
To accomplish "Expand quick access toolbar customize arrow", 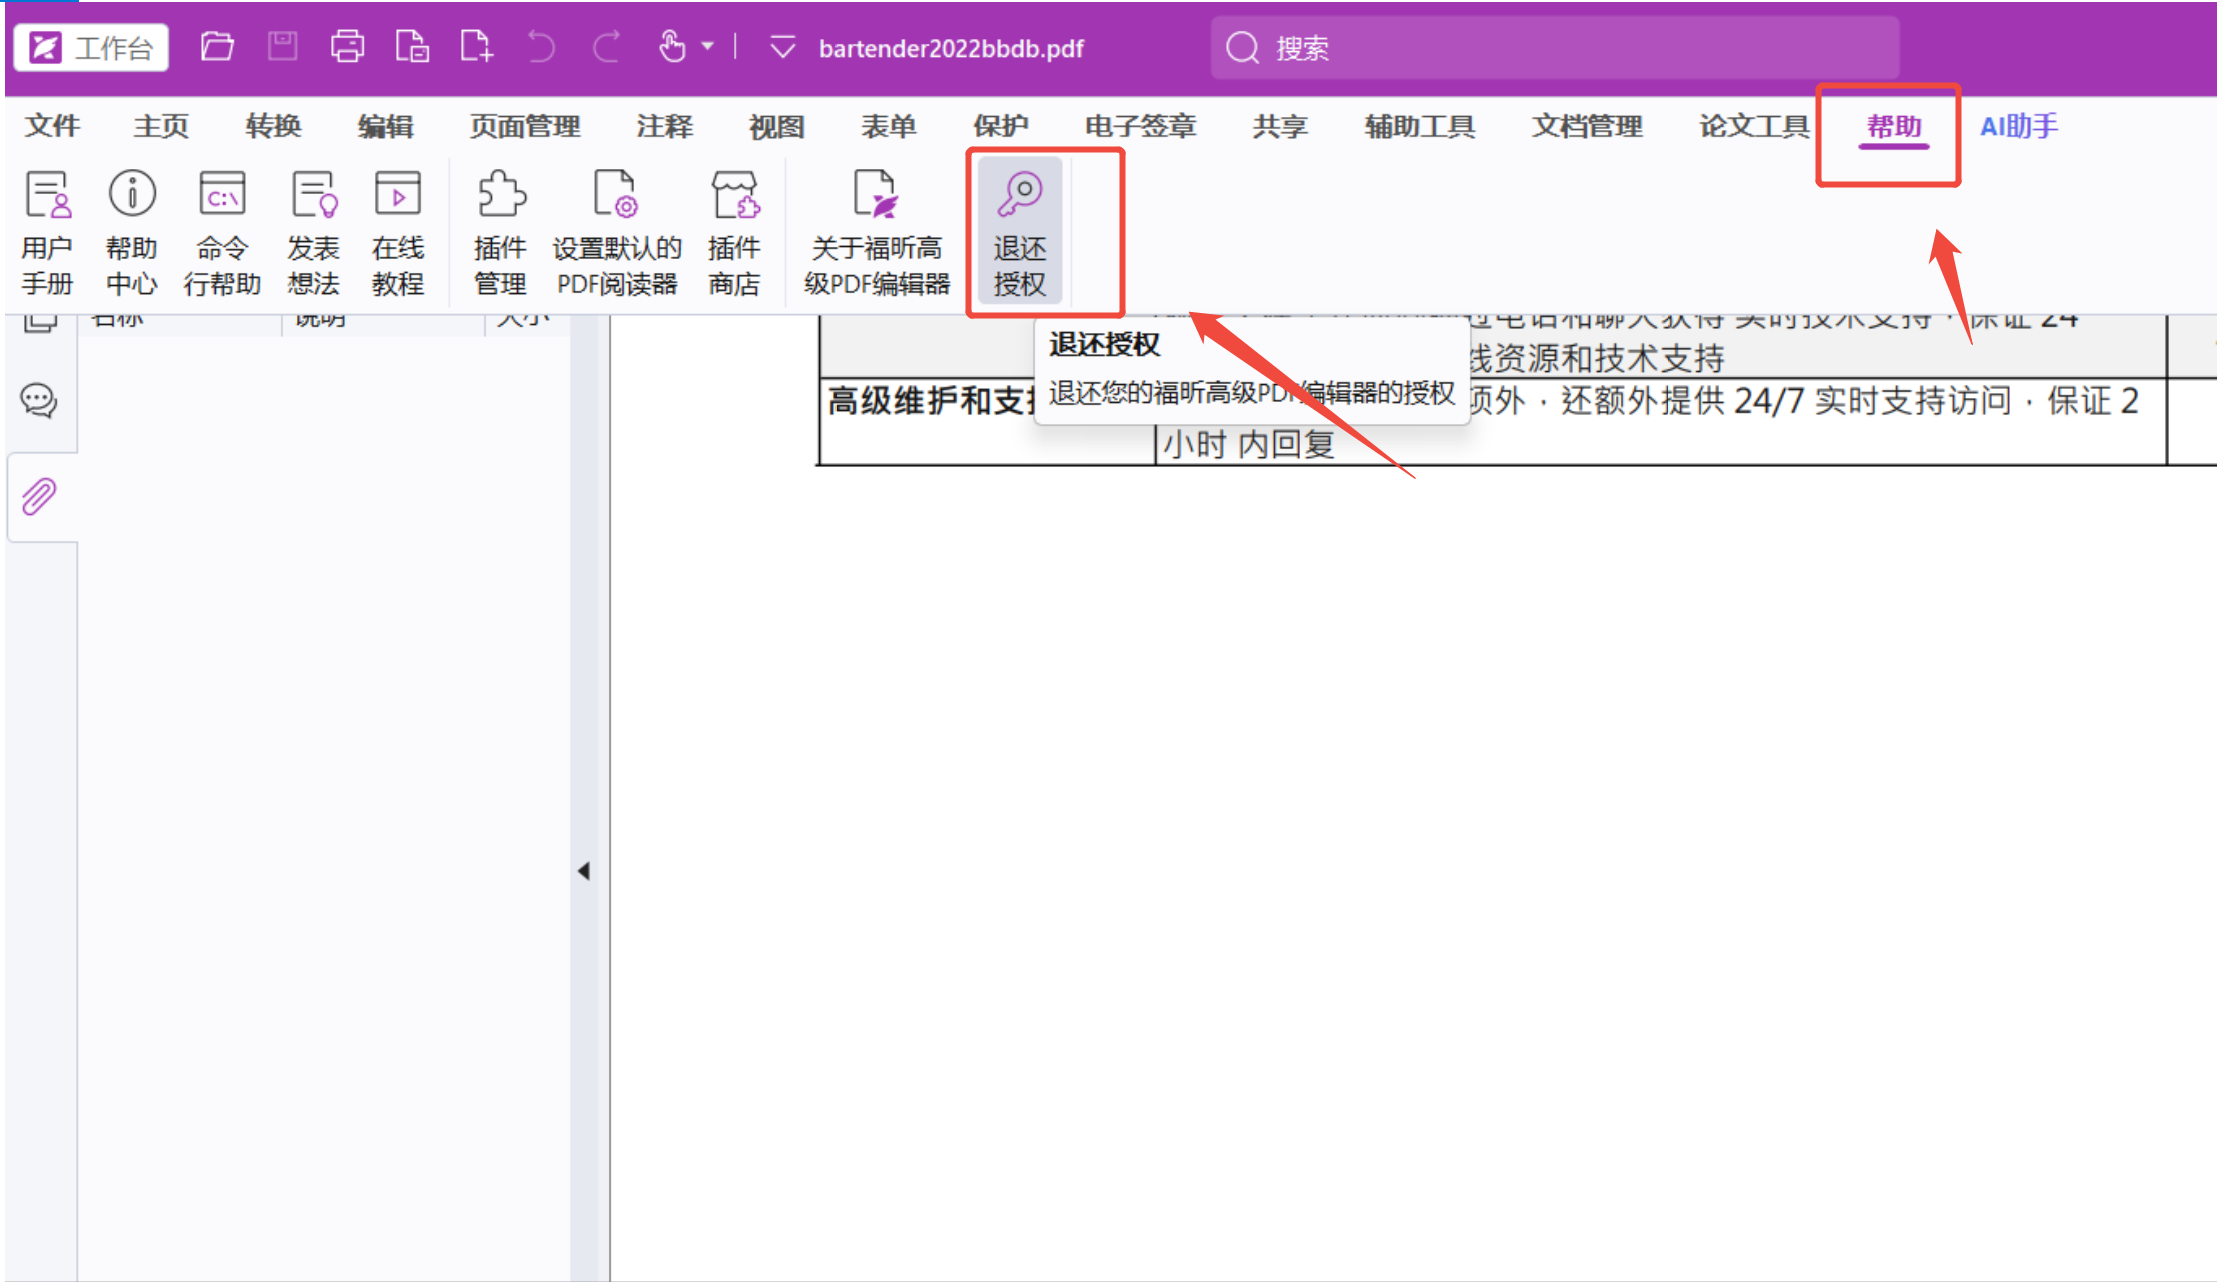I will coord(783,47).
